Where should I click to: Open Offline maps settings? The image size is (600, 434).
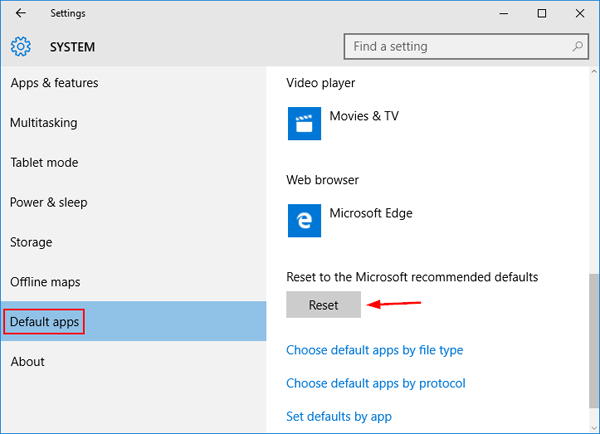[x=45, y=282]
